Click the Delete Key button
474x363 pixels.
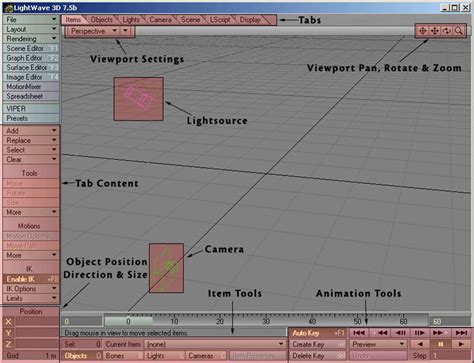(x=318, y=356)
